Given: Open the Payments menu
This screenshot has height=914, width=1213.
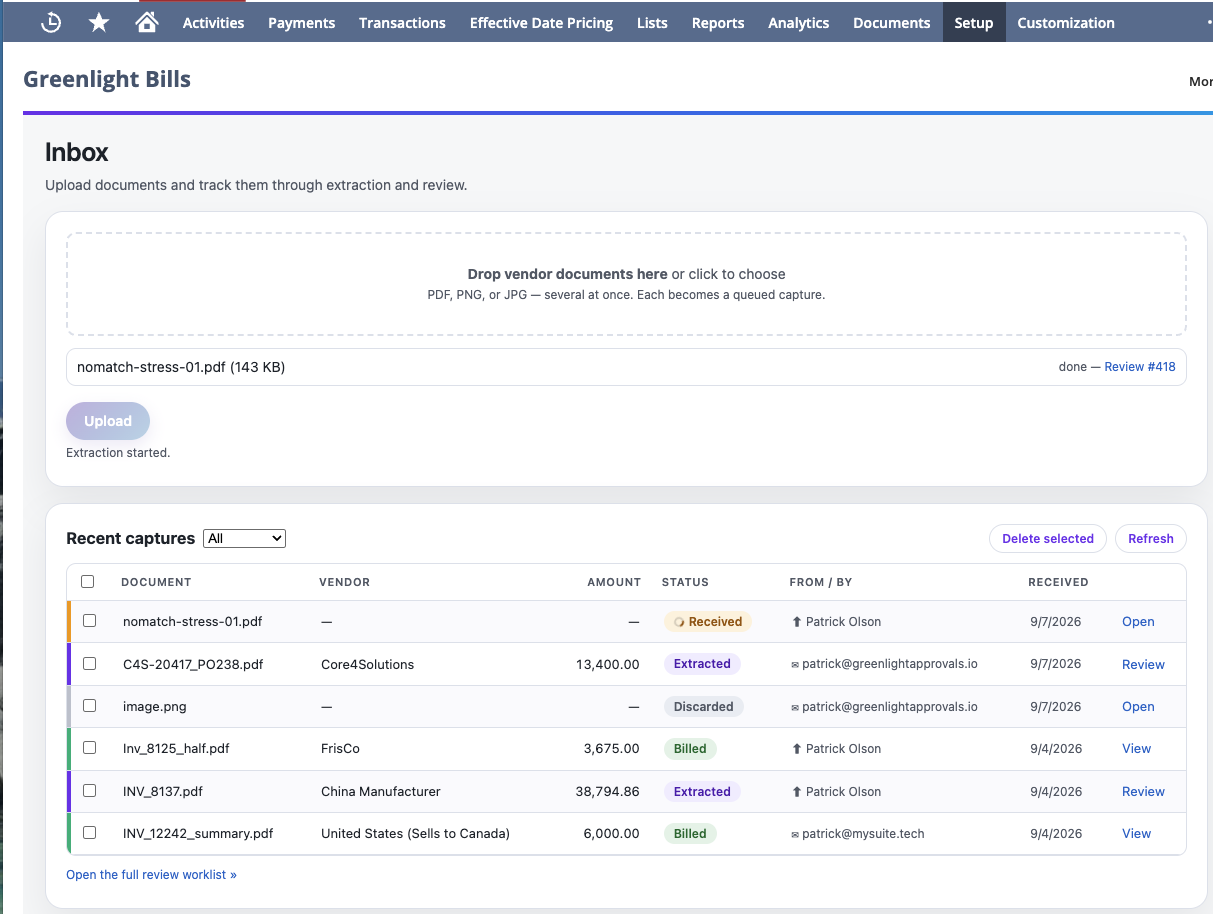Looking at the screenshot, I should tap(301, 22).
